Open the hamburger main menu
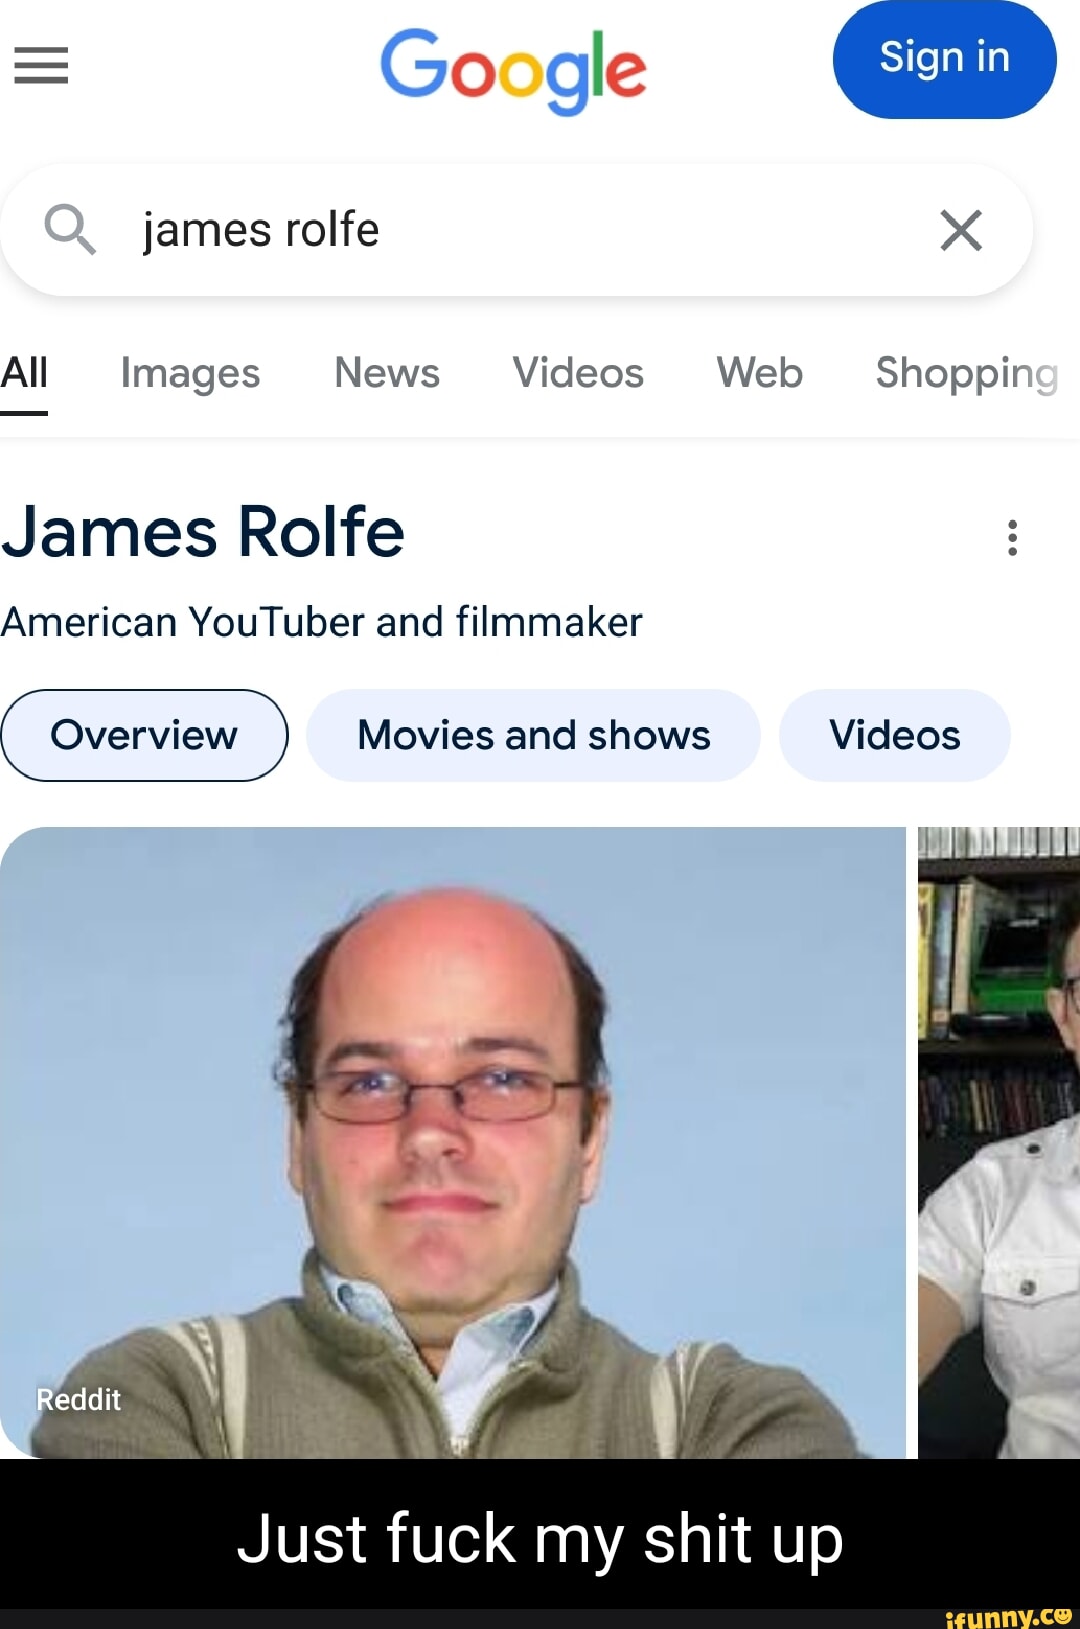Screen dimensions: 1080x1629 coord(41,66)
